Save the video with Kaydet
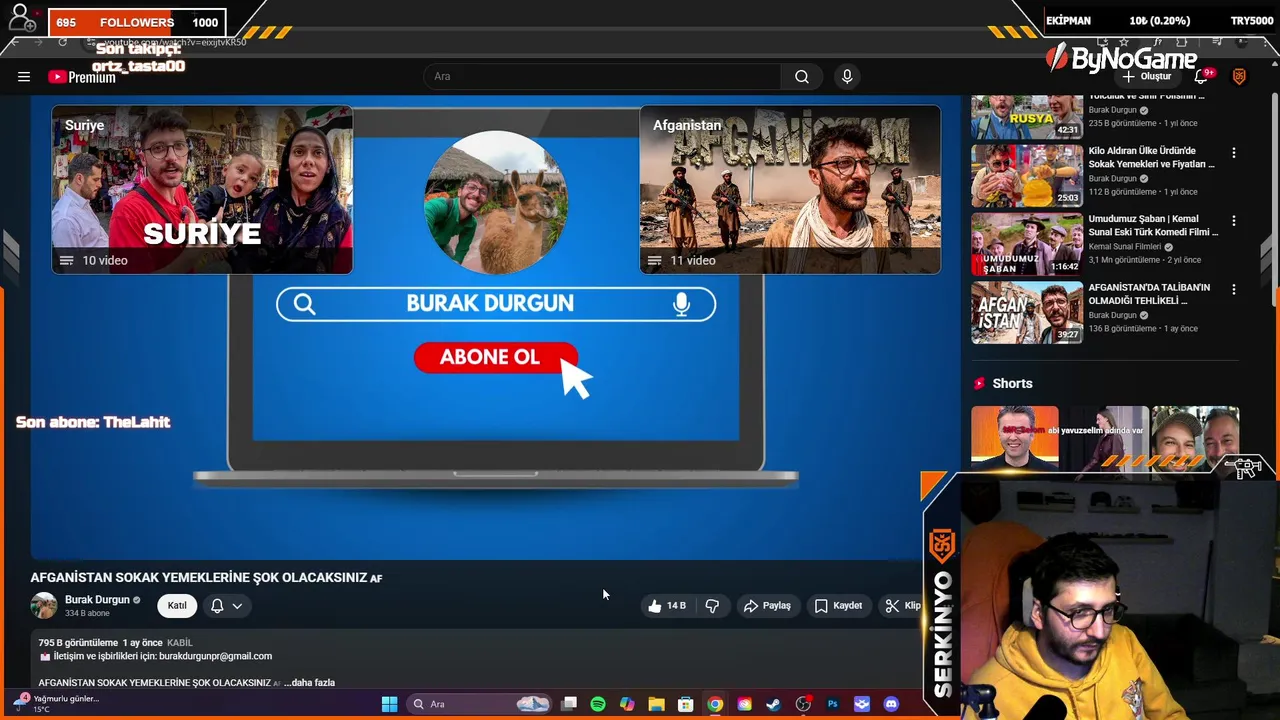Viewport: 1280px width, 720px height. [838, 606]
